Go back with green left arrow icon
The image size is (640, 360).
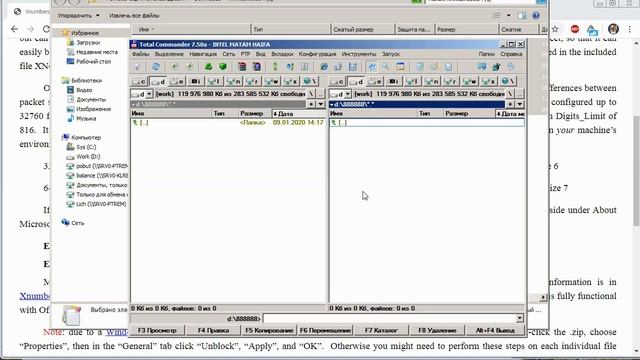tap(175, 67)
